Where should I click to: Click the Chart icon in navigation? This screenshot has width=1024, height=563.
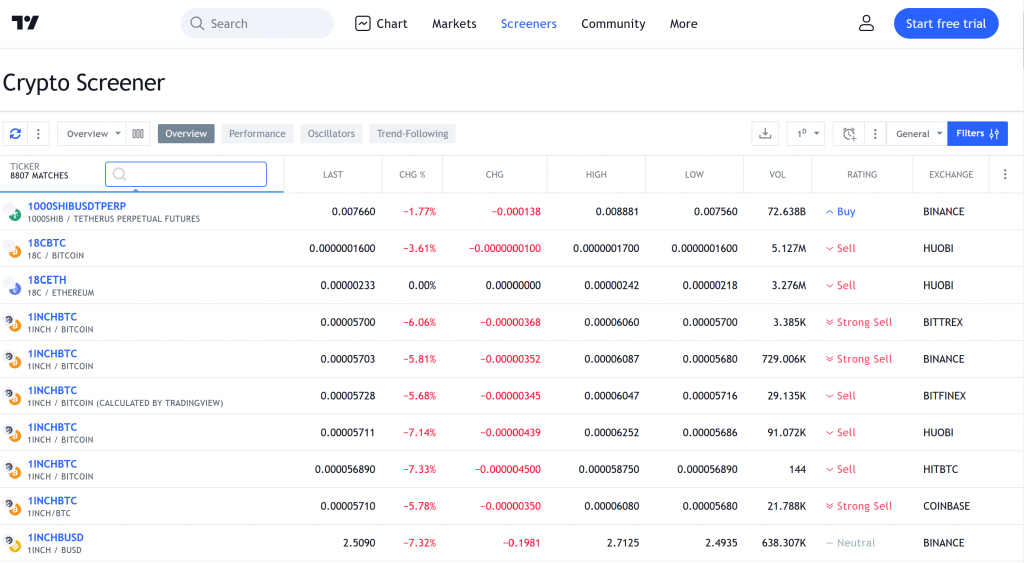coord(362,24)
